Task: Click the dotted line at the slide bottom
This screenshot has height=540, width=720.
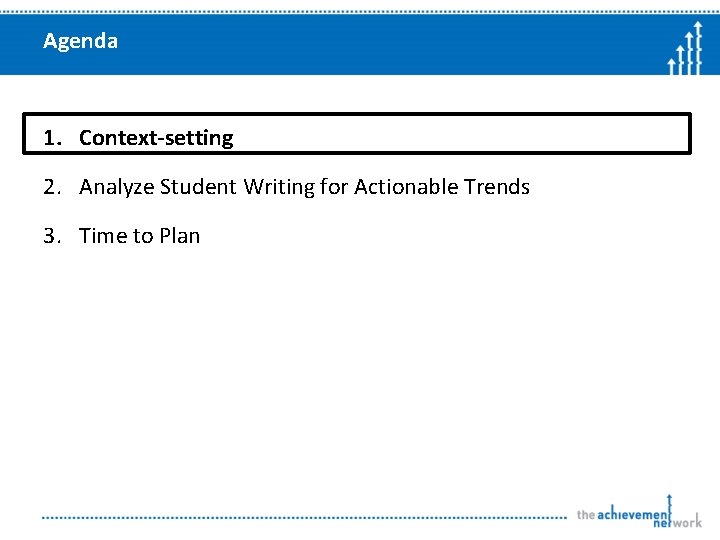Action: tap(300, 517)
